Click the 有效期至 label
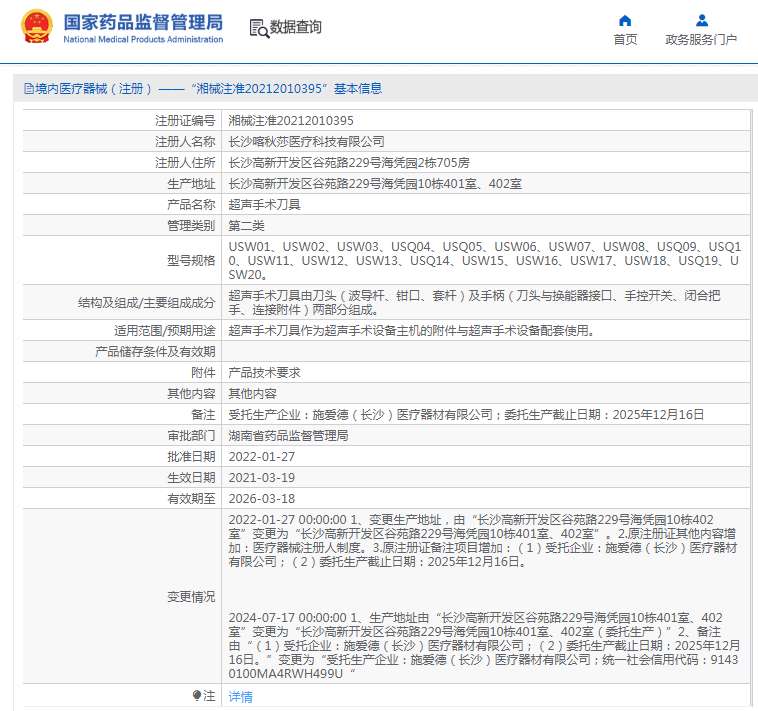This screenshot has width=758, height=711. pos(191,499)
